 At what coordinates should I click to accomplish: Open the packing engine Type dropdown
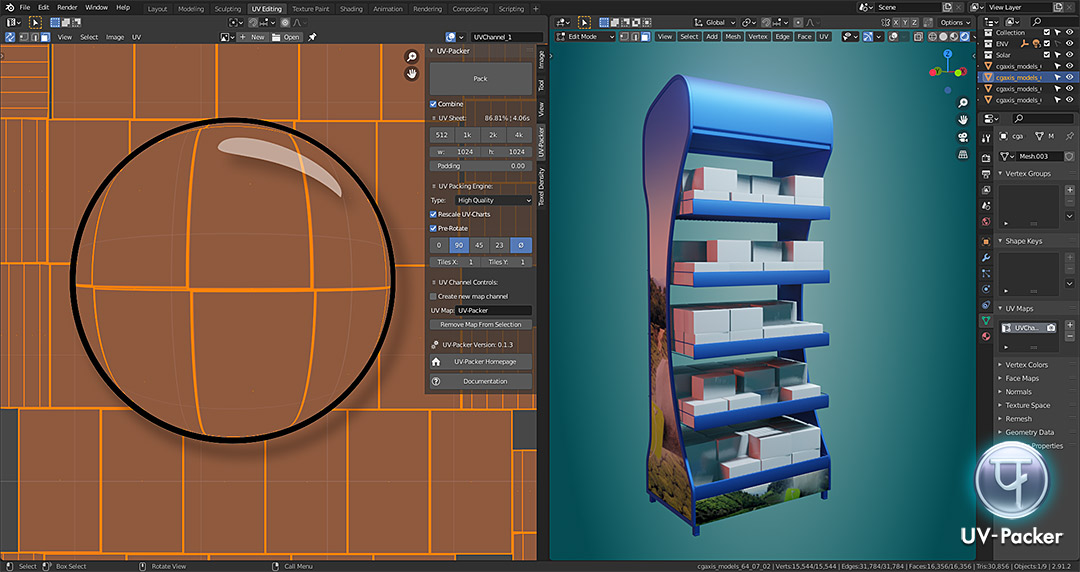coord(494,201)
